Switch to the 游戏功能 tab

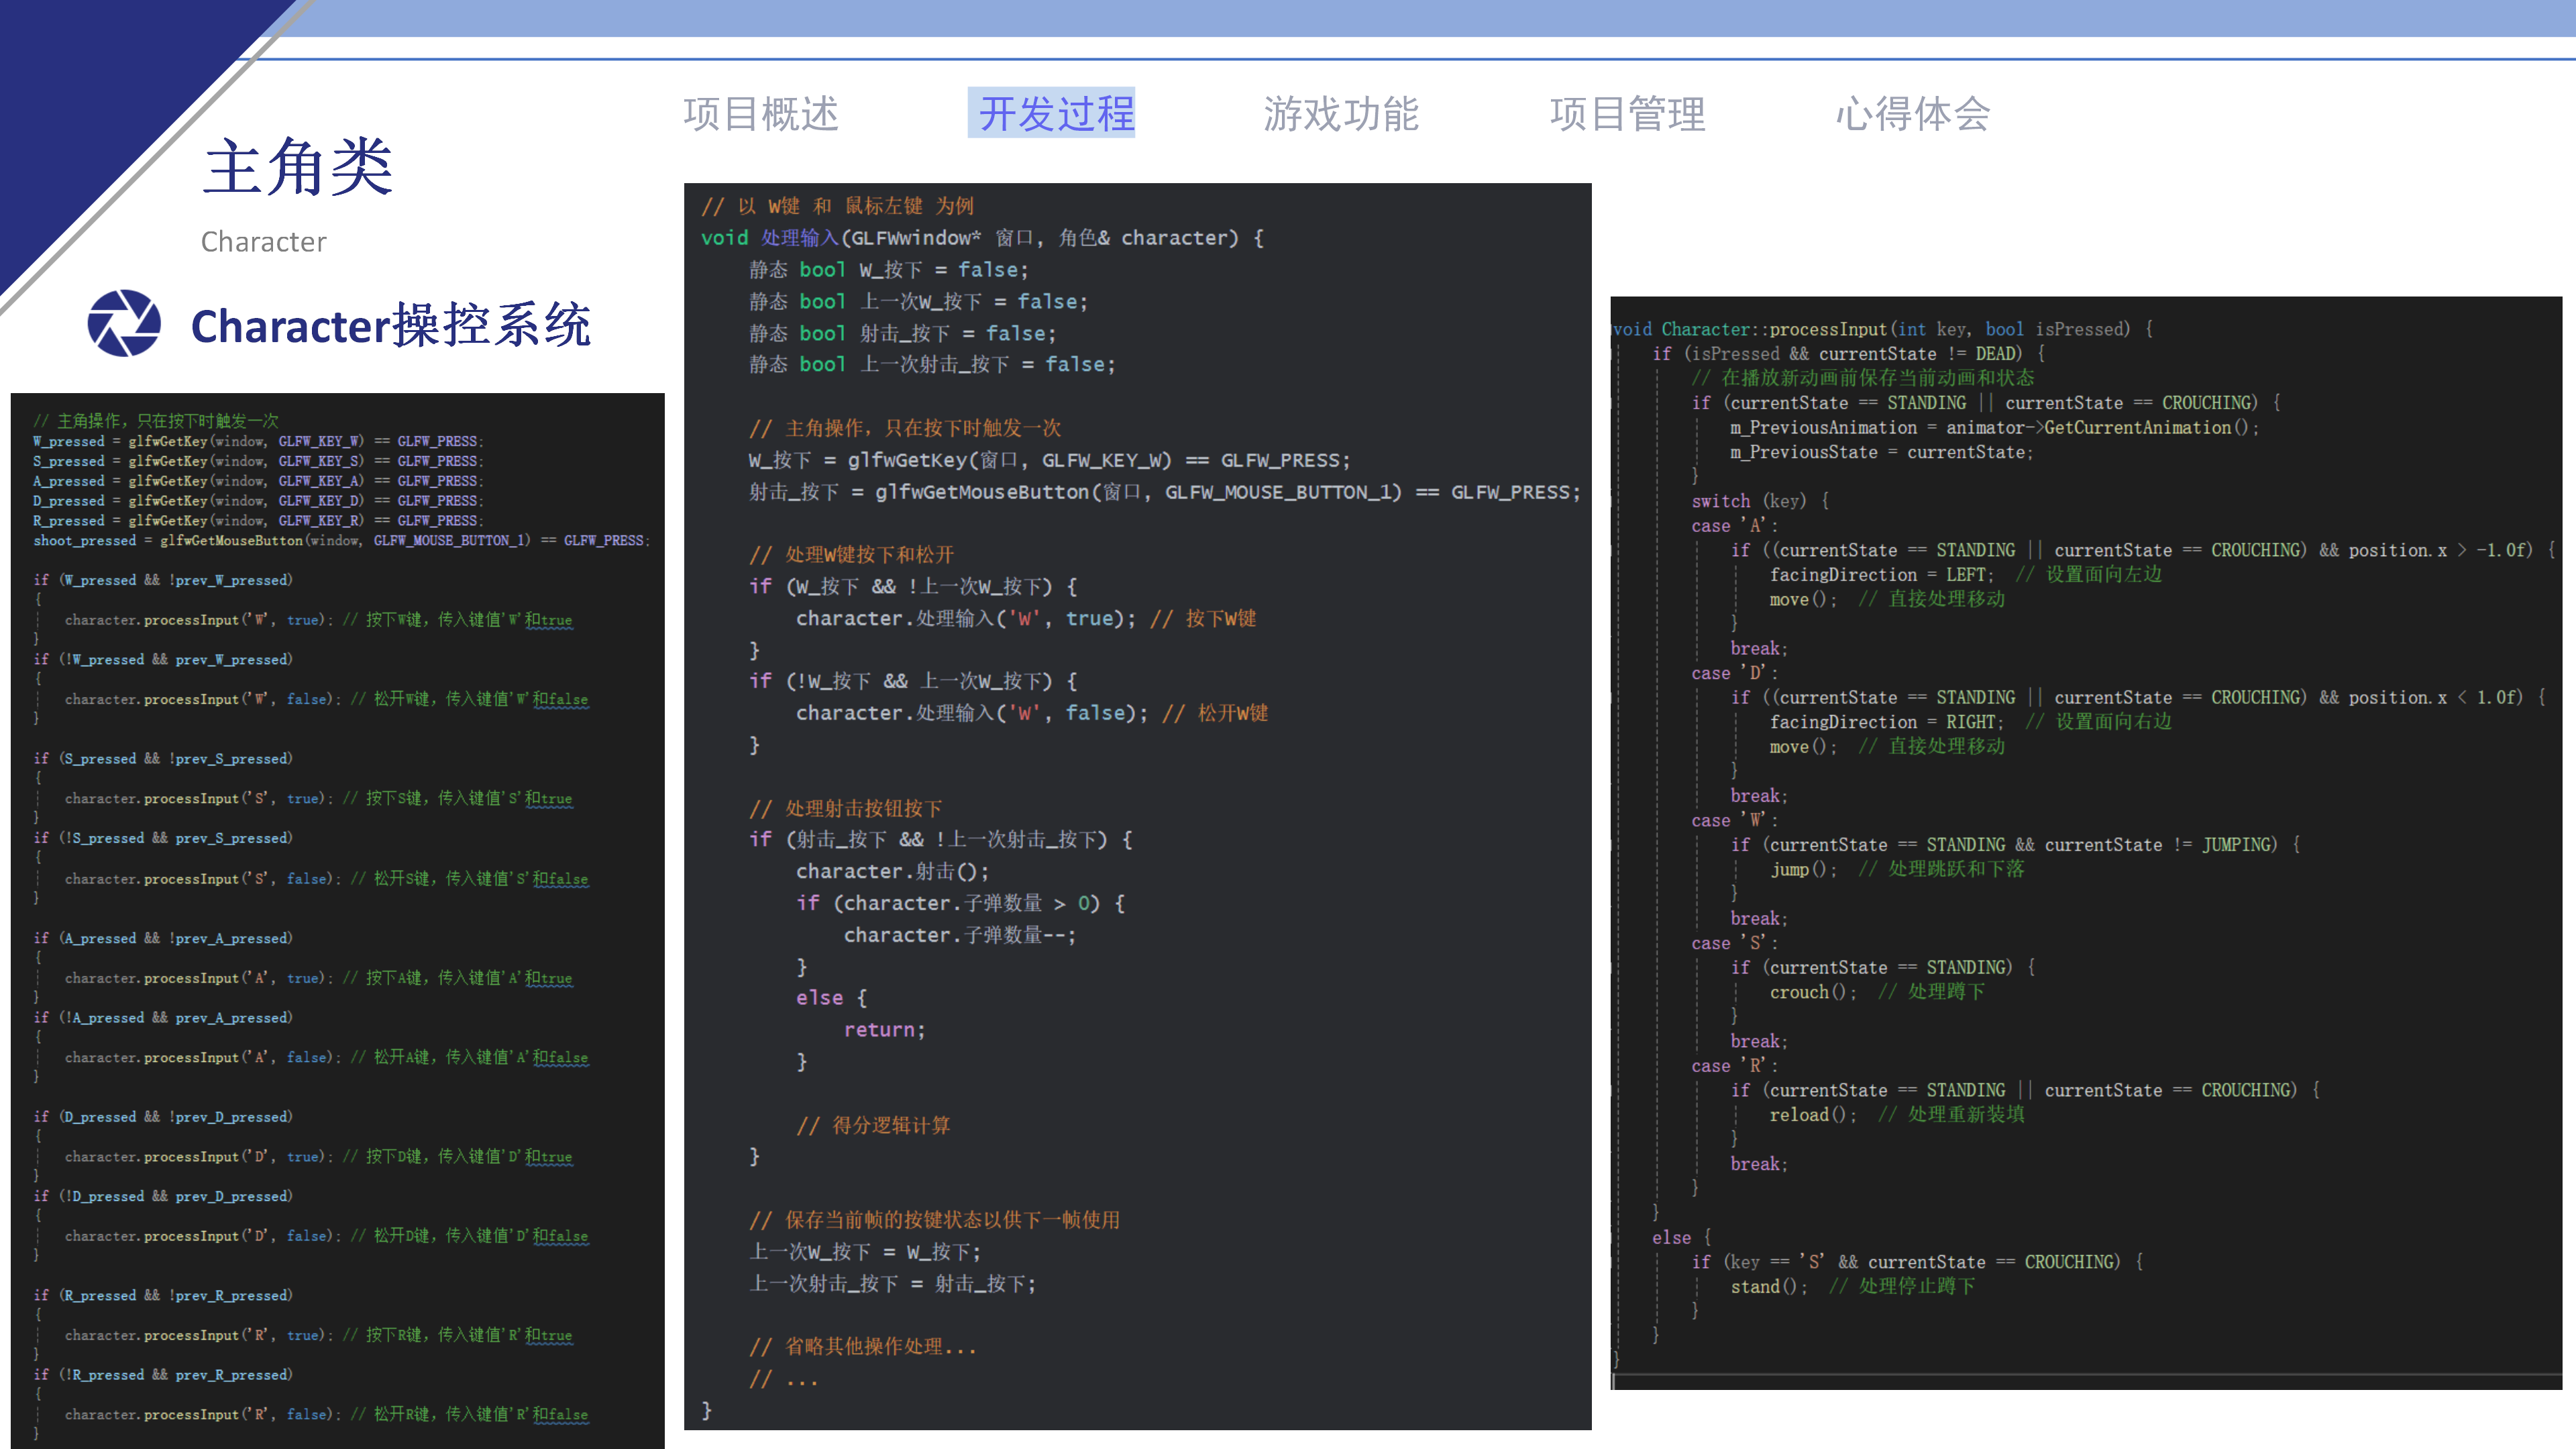[x=1340, y=114]
